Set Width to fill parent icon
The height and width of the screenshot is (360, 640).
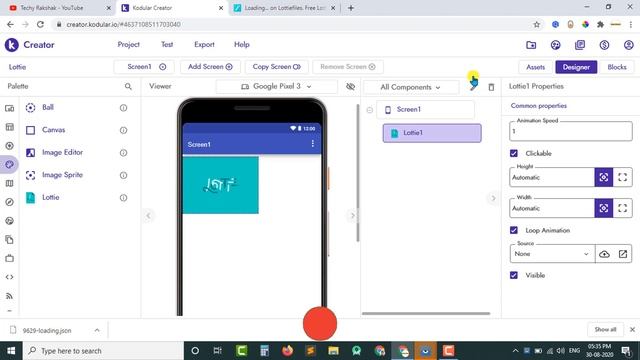pyautogui.click(x=622, y=208)
